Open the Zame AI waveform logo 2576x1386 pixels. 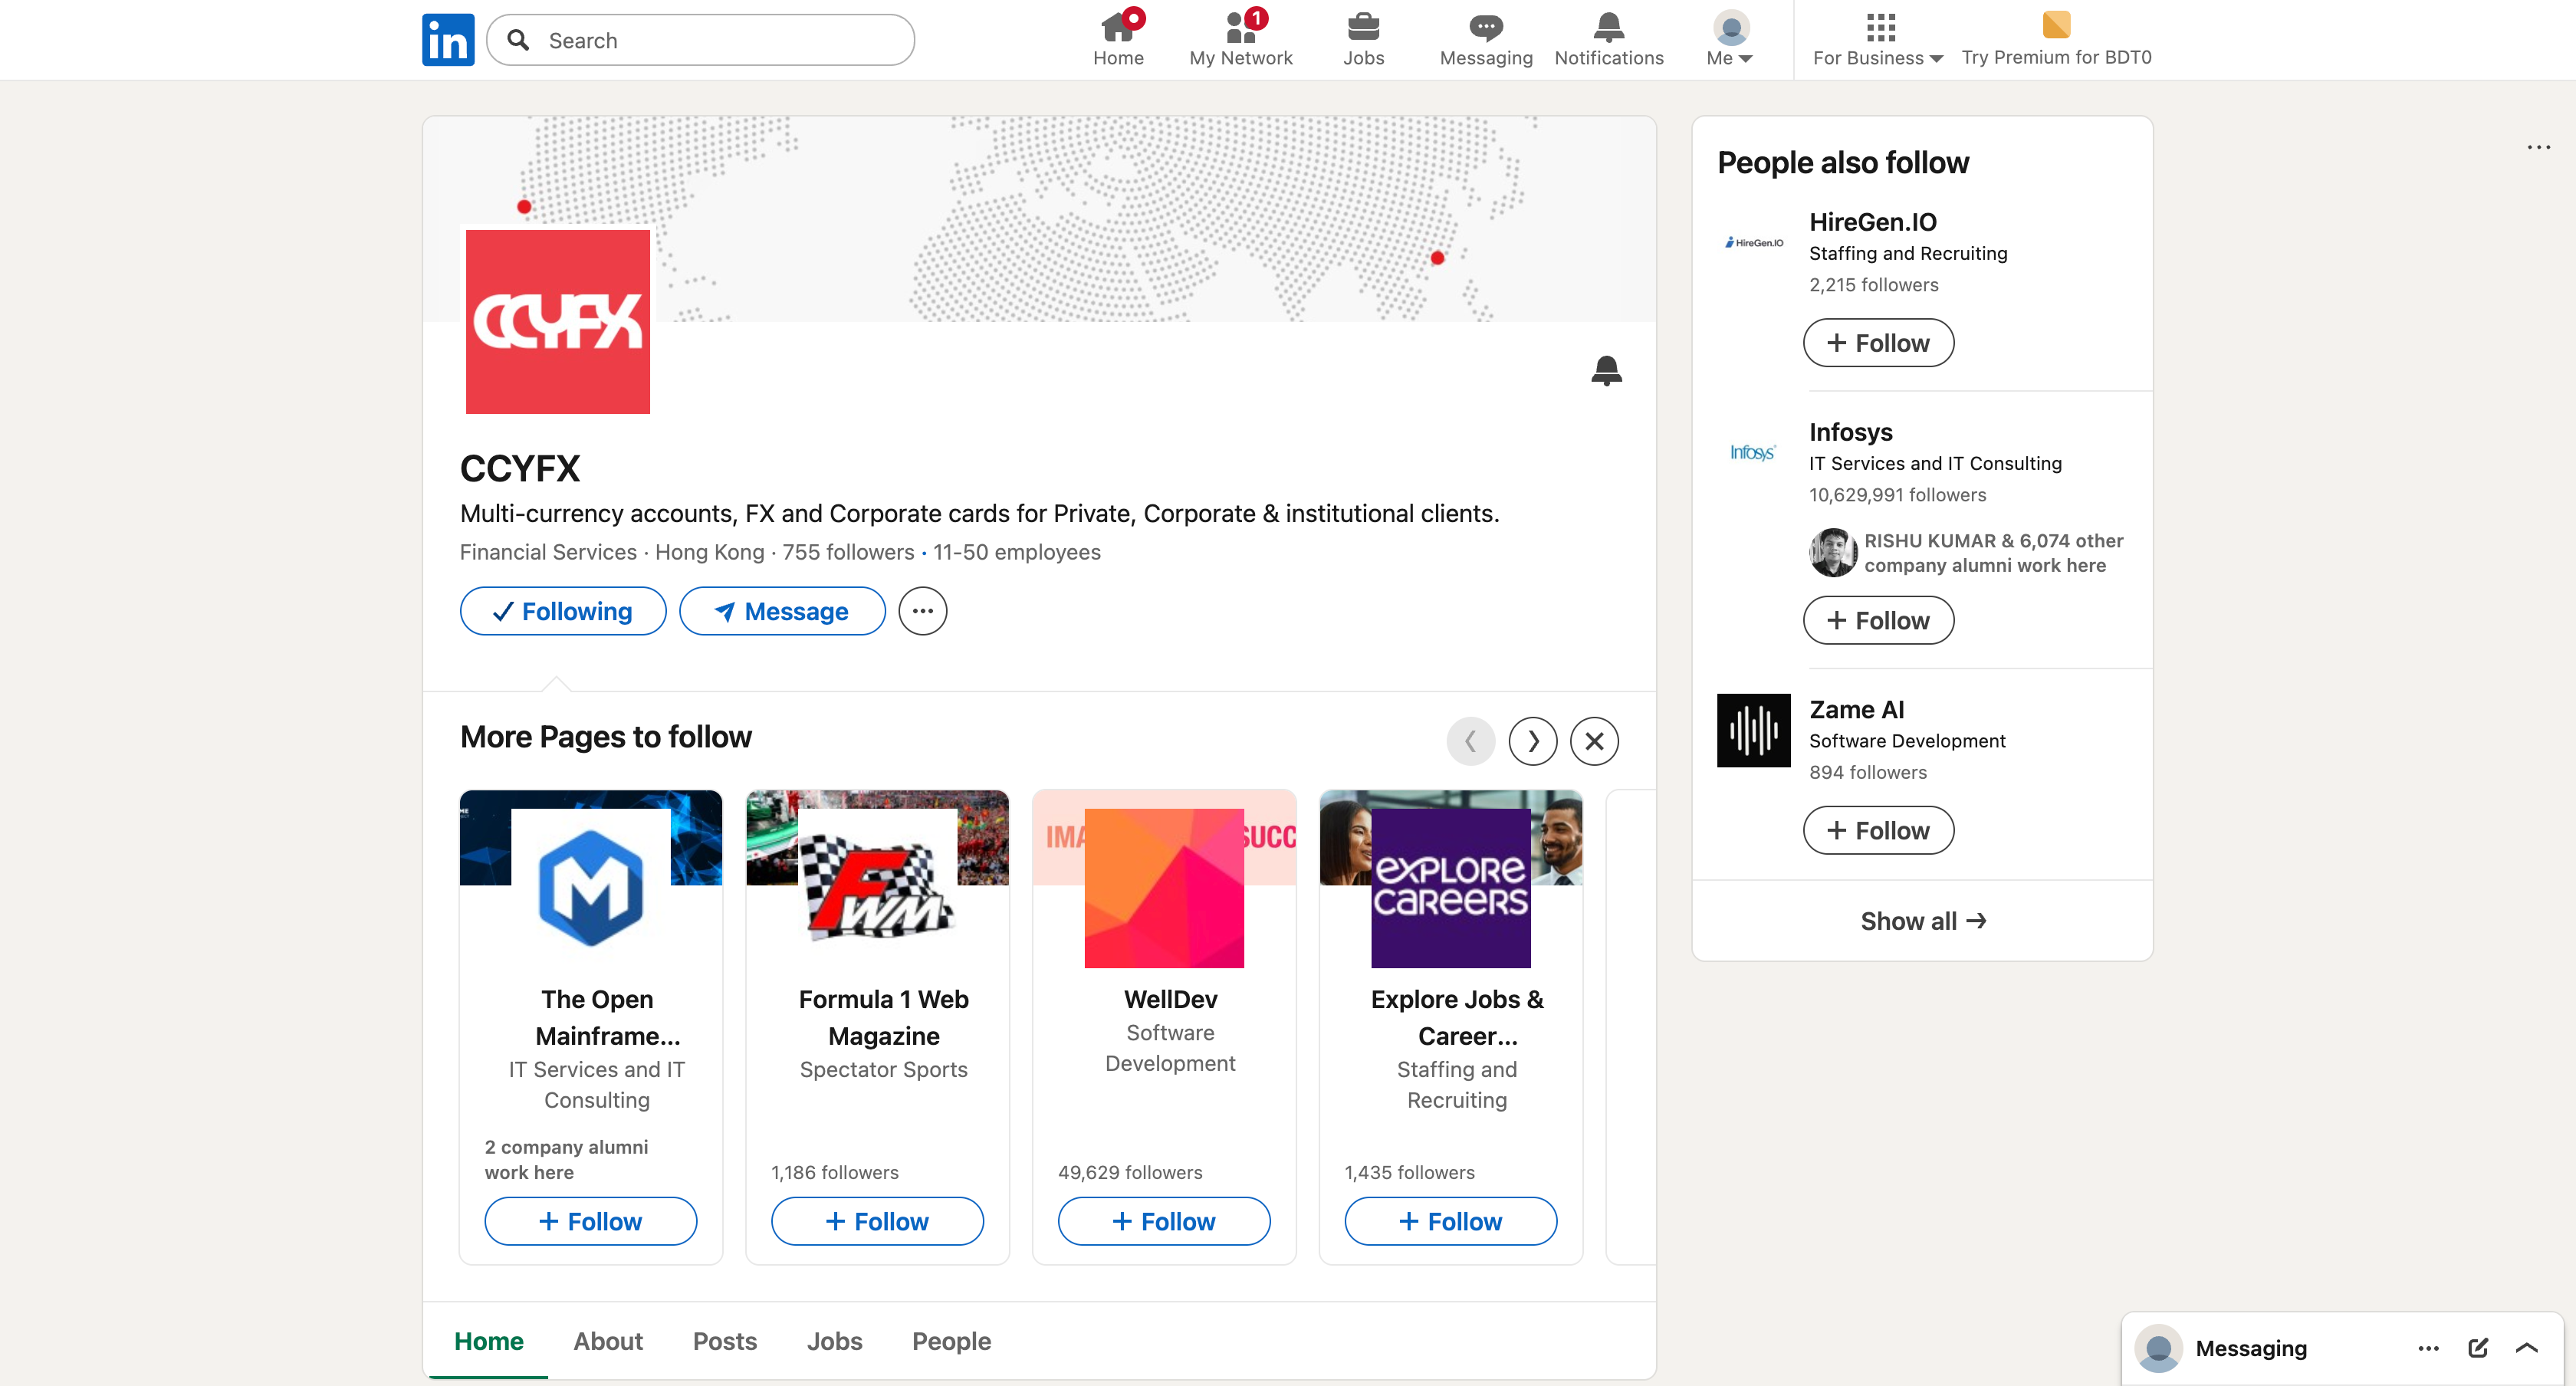pos(1754,730)
